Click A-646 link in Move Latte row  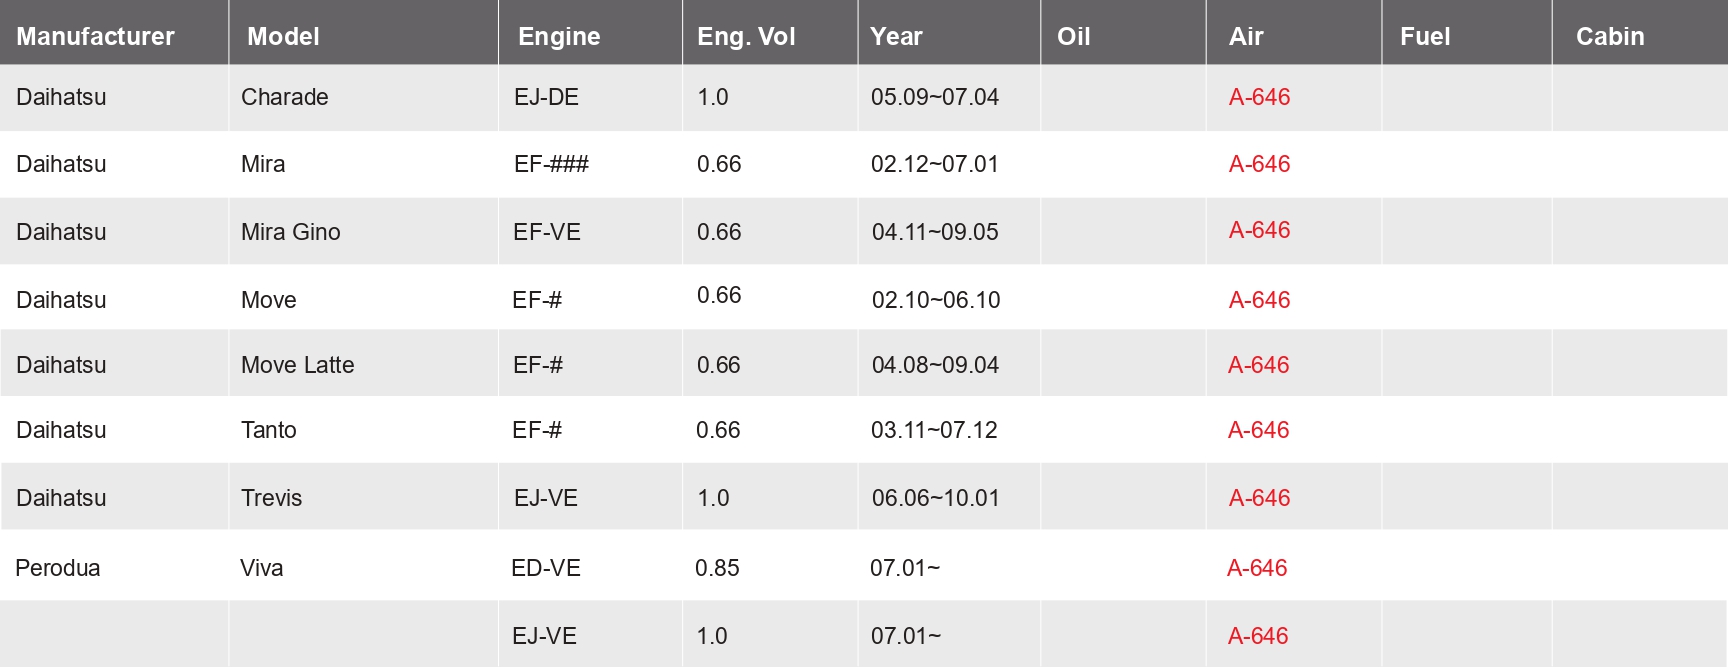click(x=1258, y=365)
